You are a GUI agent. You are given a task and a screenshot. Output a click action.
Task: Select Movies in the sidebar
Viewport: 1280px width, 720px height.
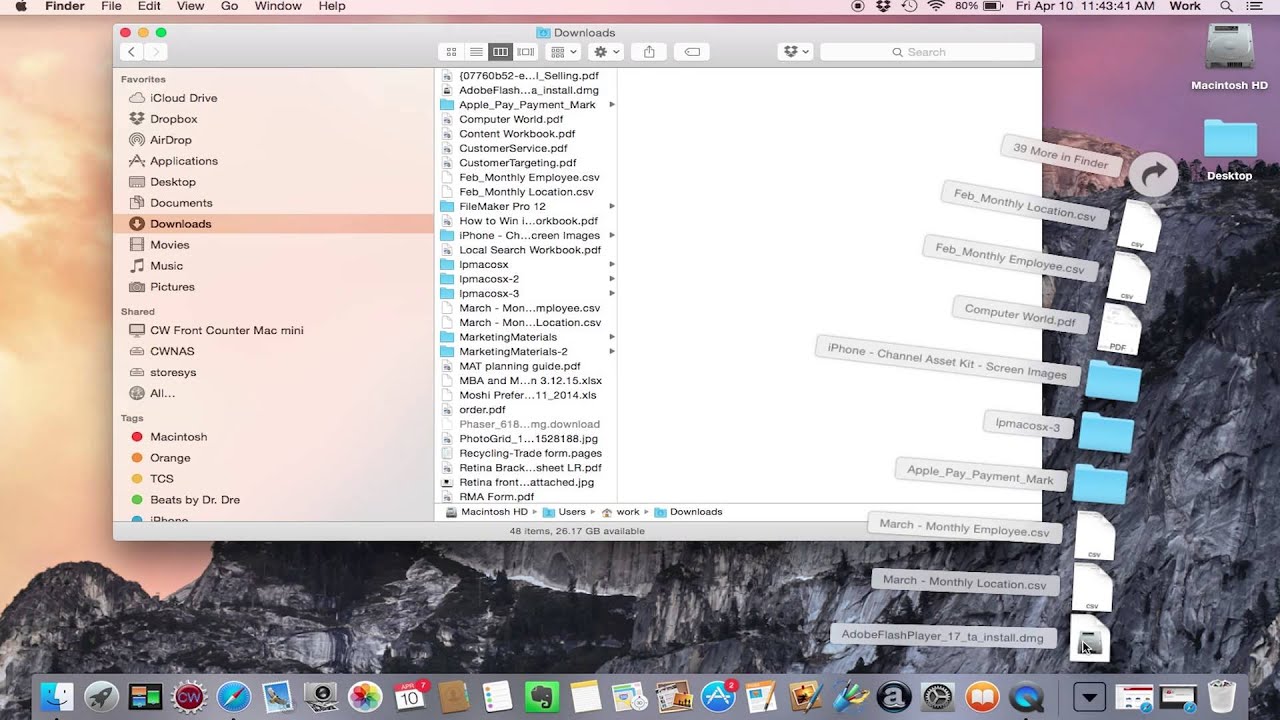pos(169,245)
